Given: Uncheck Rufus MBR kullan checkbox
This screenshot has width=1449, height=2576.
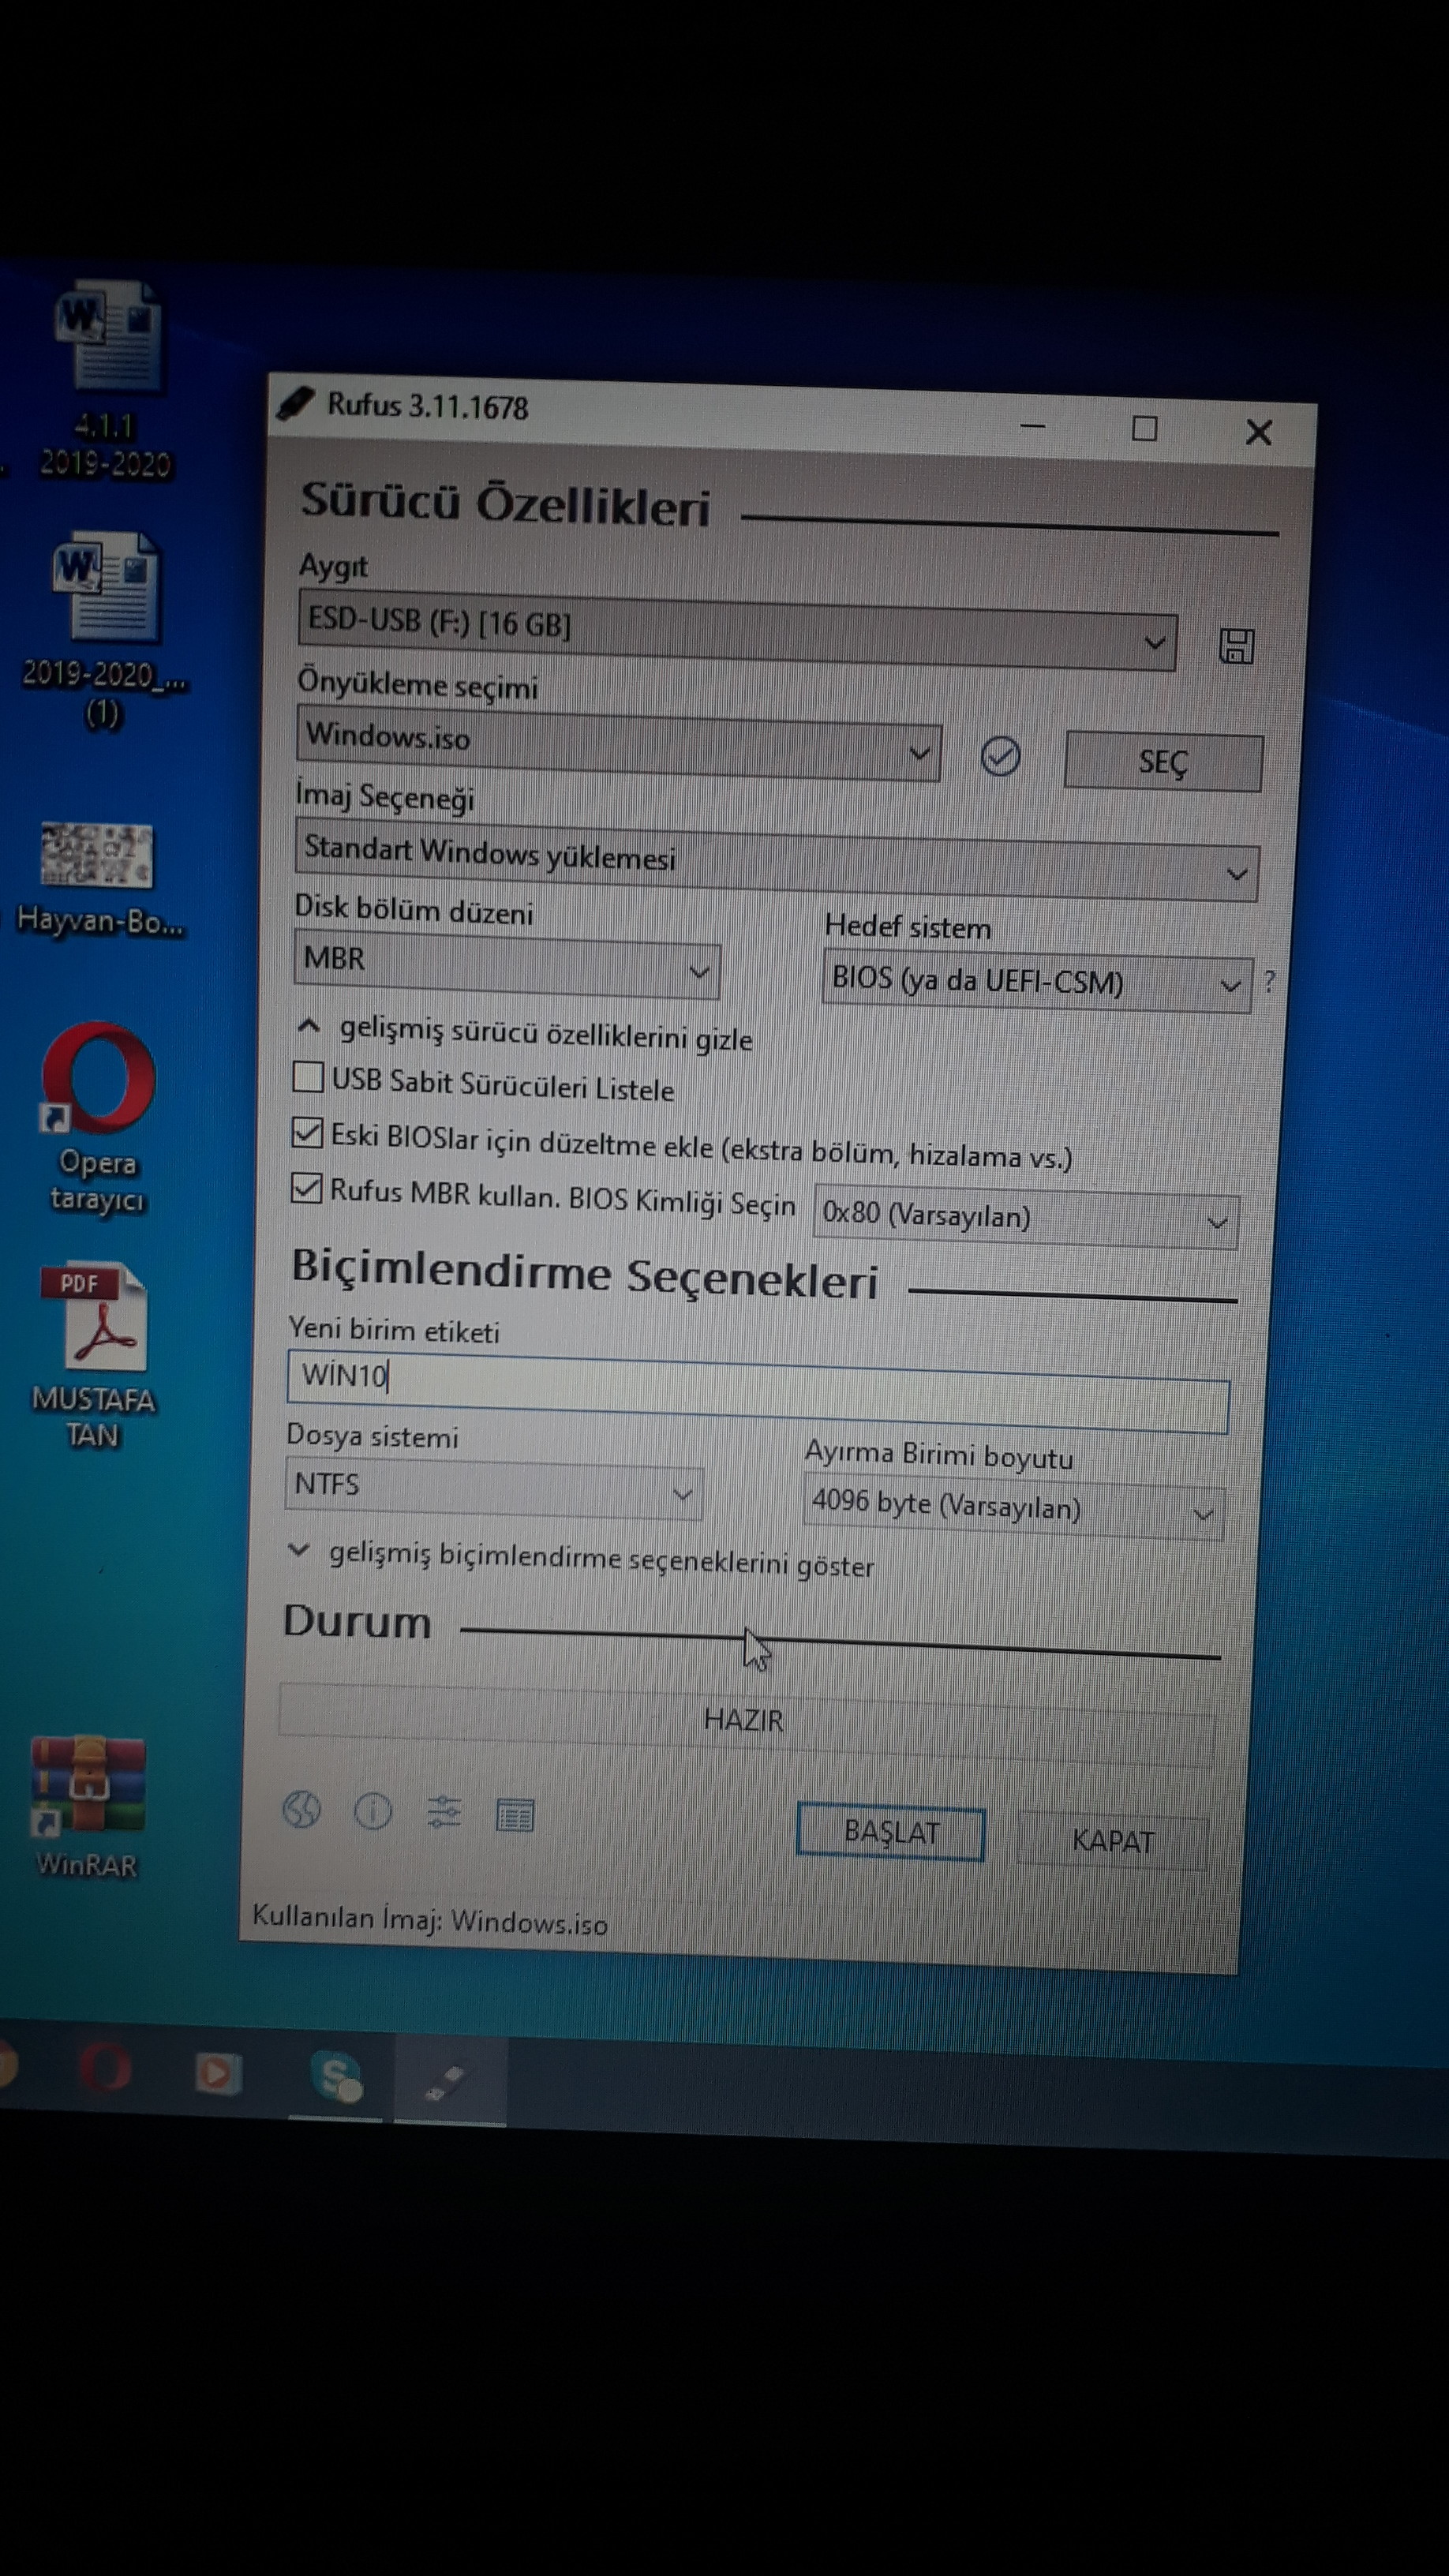Looking at the screenshot, I should 306,1188.
